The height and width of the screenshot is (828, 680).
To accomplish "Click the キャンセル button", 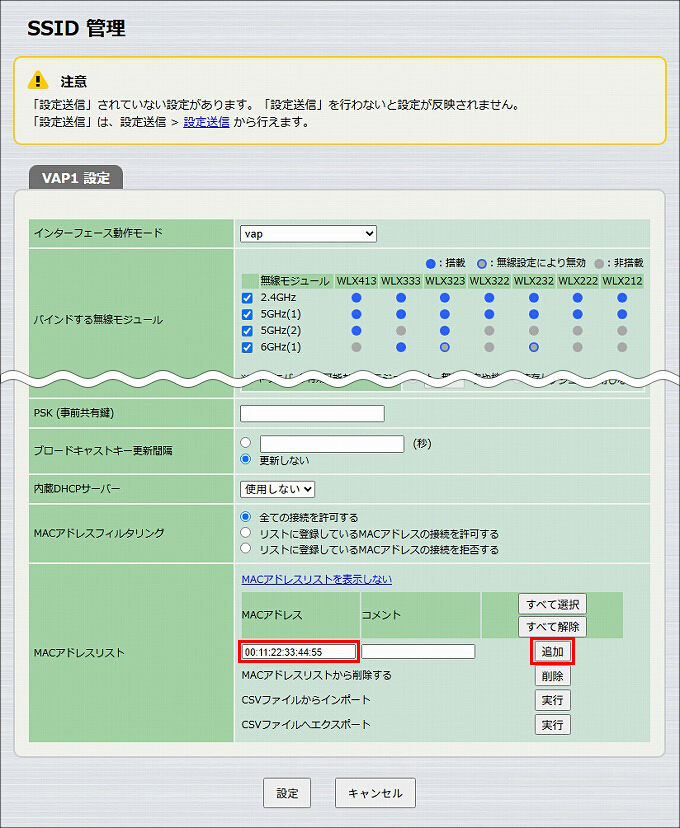I will pyautogui.click(x=375, y=793).
